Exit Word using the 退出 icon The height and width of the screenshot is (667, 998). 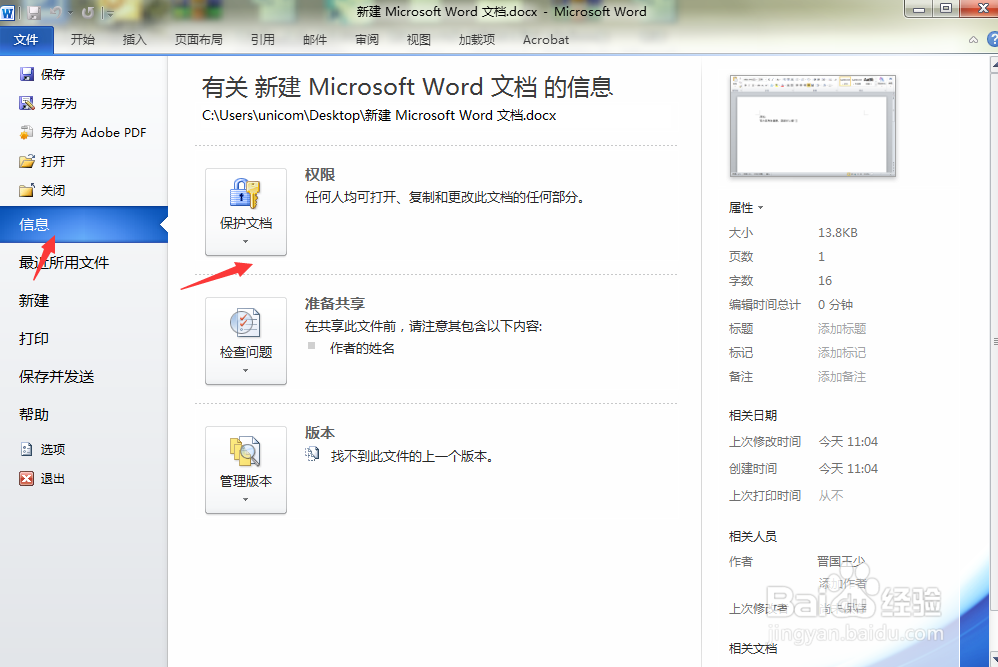(x=42, y=478)
